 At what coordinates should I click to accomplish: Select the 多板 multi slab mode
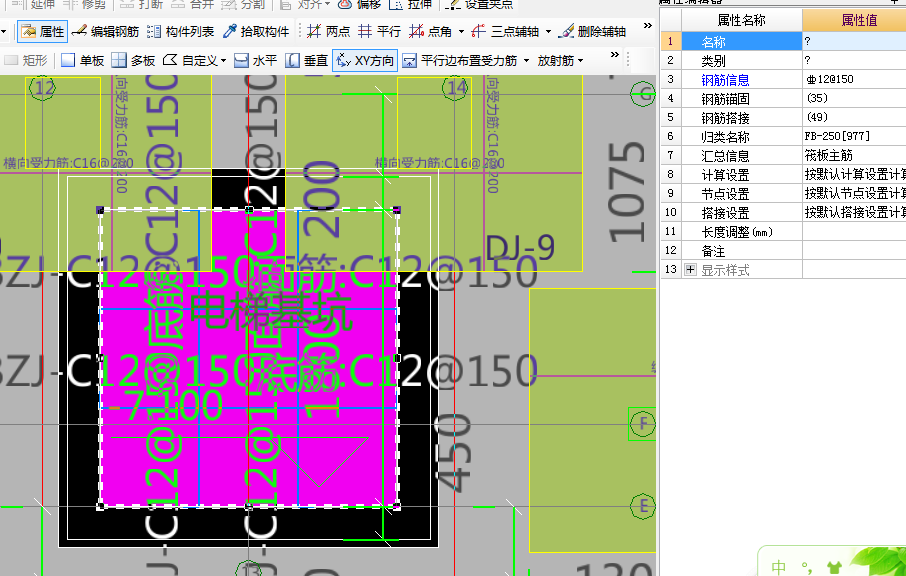[x=133, y=61]
